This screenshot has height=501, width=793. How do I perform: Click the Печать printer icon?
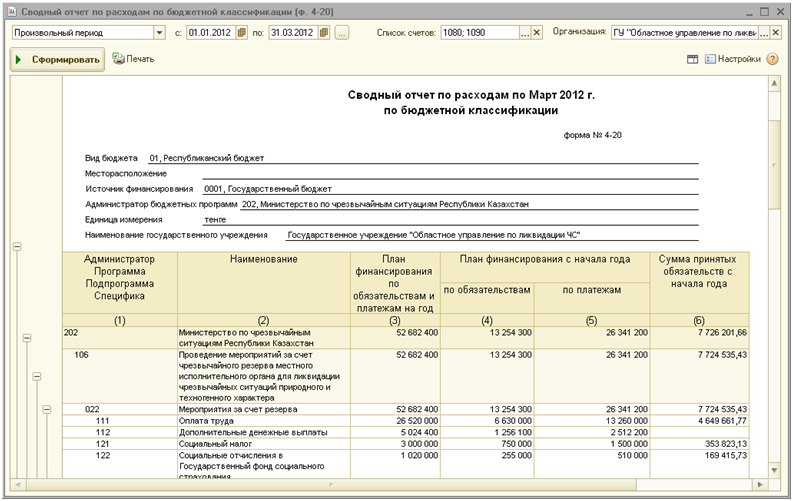pos(118,59)
